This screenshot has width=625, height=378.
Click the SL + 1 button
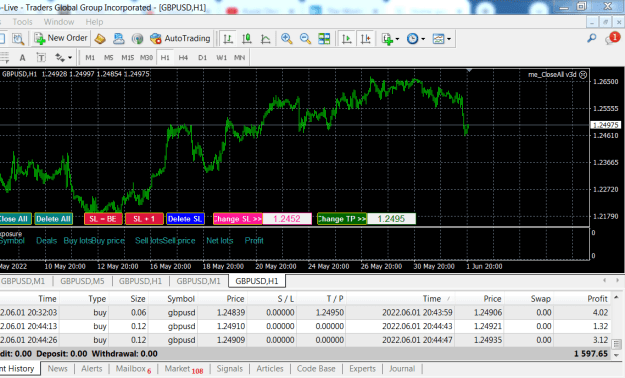click(x=144, y=219)
